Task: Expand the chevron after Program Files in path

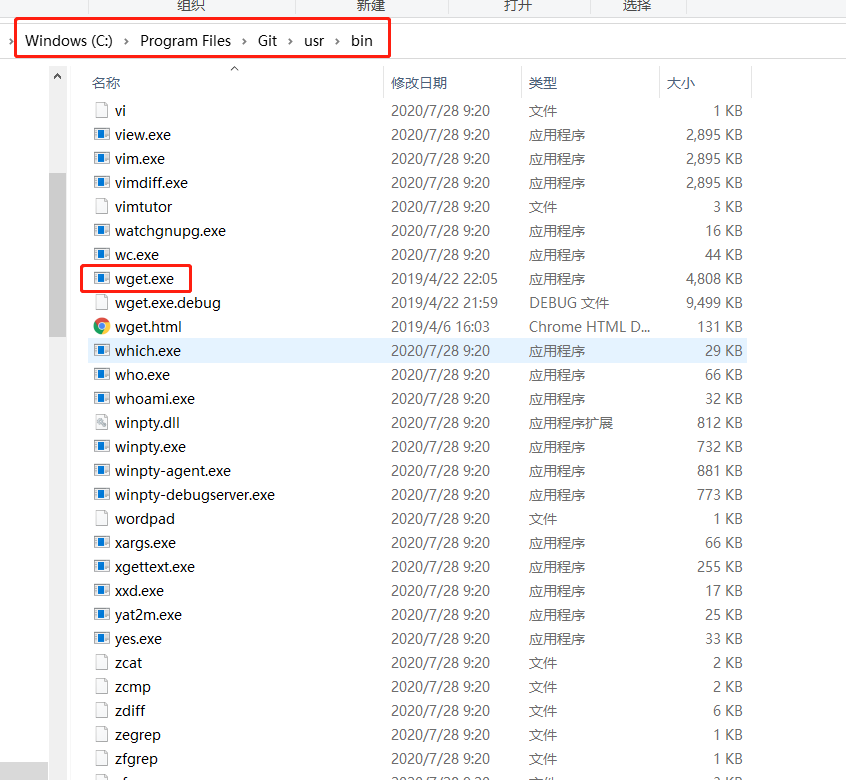Action: [x=244, y=41]
